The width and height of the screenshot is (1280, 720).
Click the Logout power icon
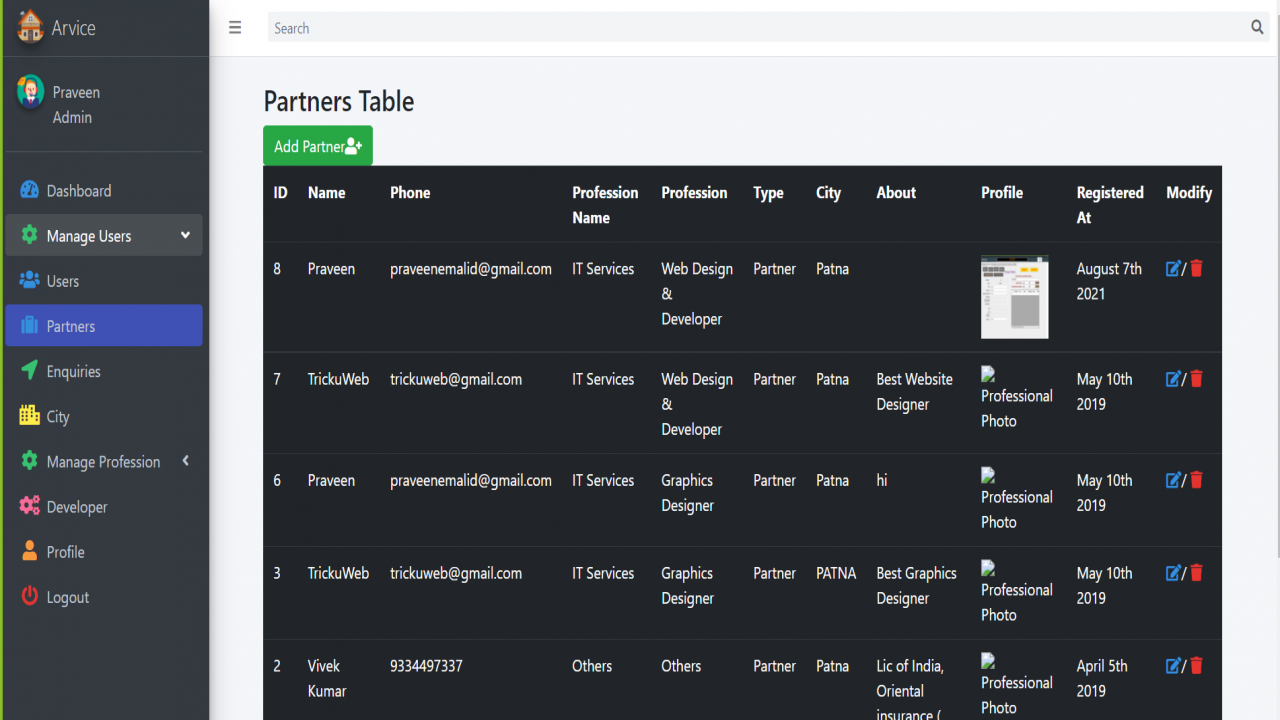[x=29, y=596]
